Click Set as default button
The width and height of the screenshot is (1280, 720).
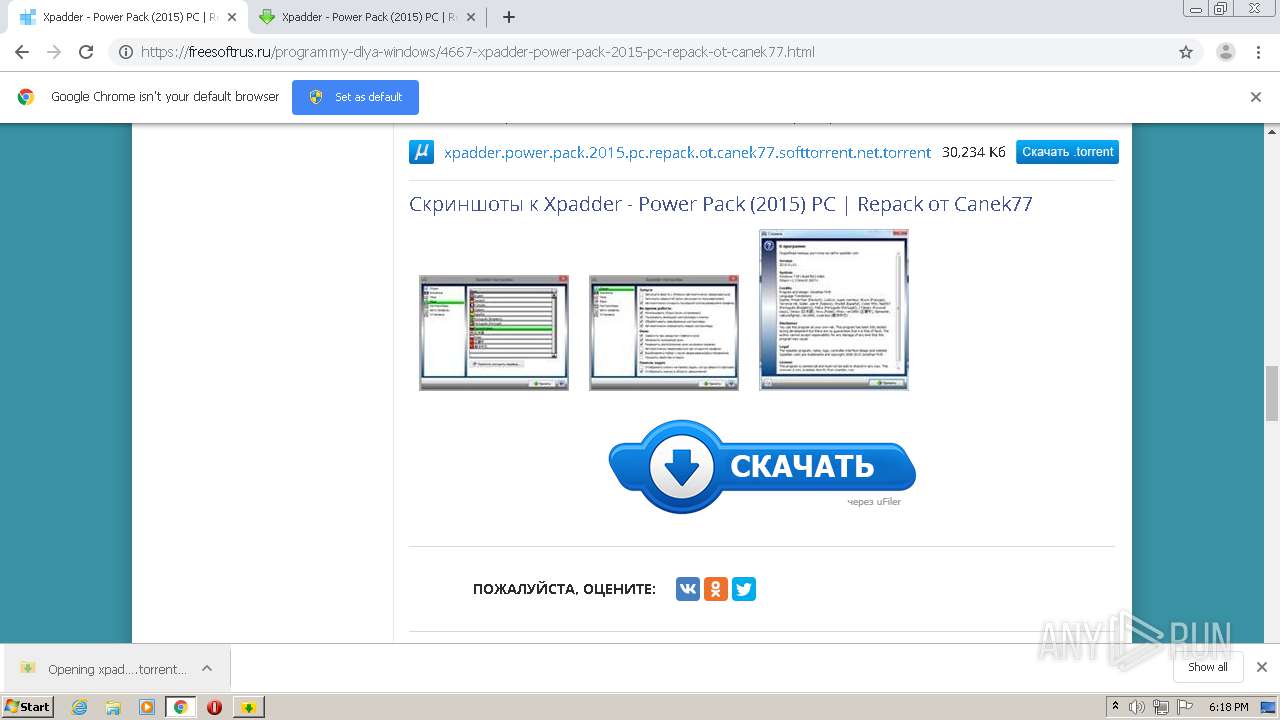(x=355, y=97)
